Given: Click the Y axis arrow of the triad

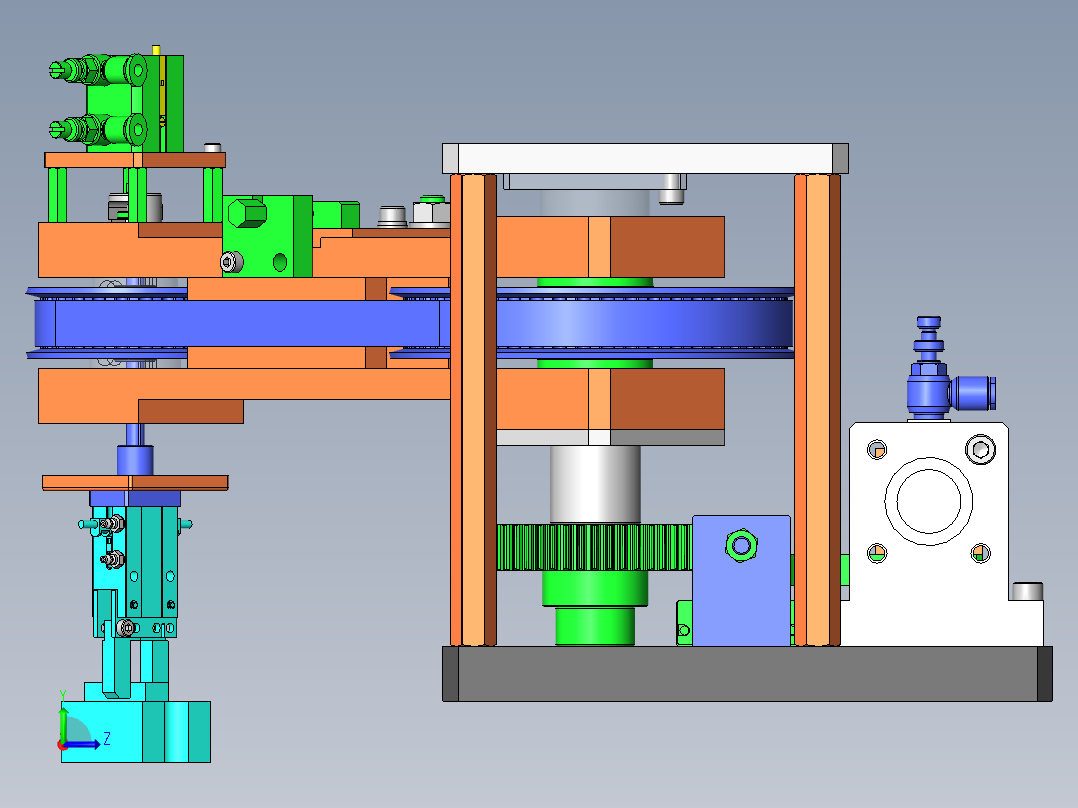Looking at the screenshot, I should [63, 711].
